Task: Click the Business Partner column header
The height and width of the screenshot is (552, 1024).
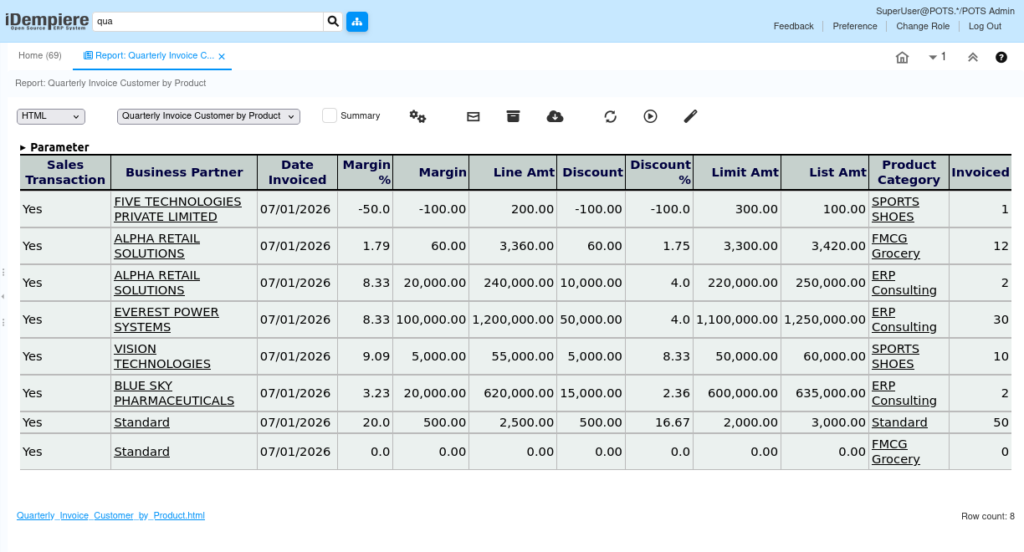Action: coord(184,172)
